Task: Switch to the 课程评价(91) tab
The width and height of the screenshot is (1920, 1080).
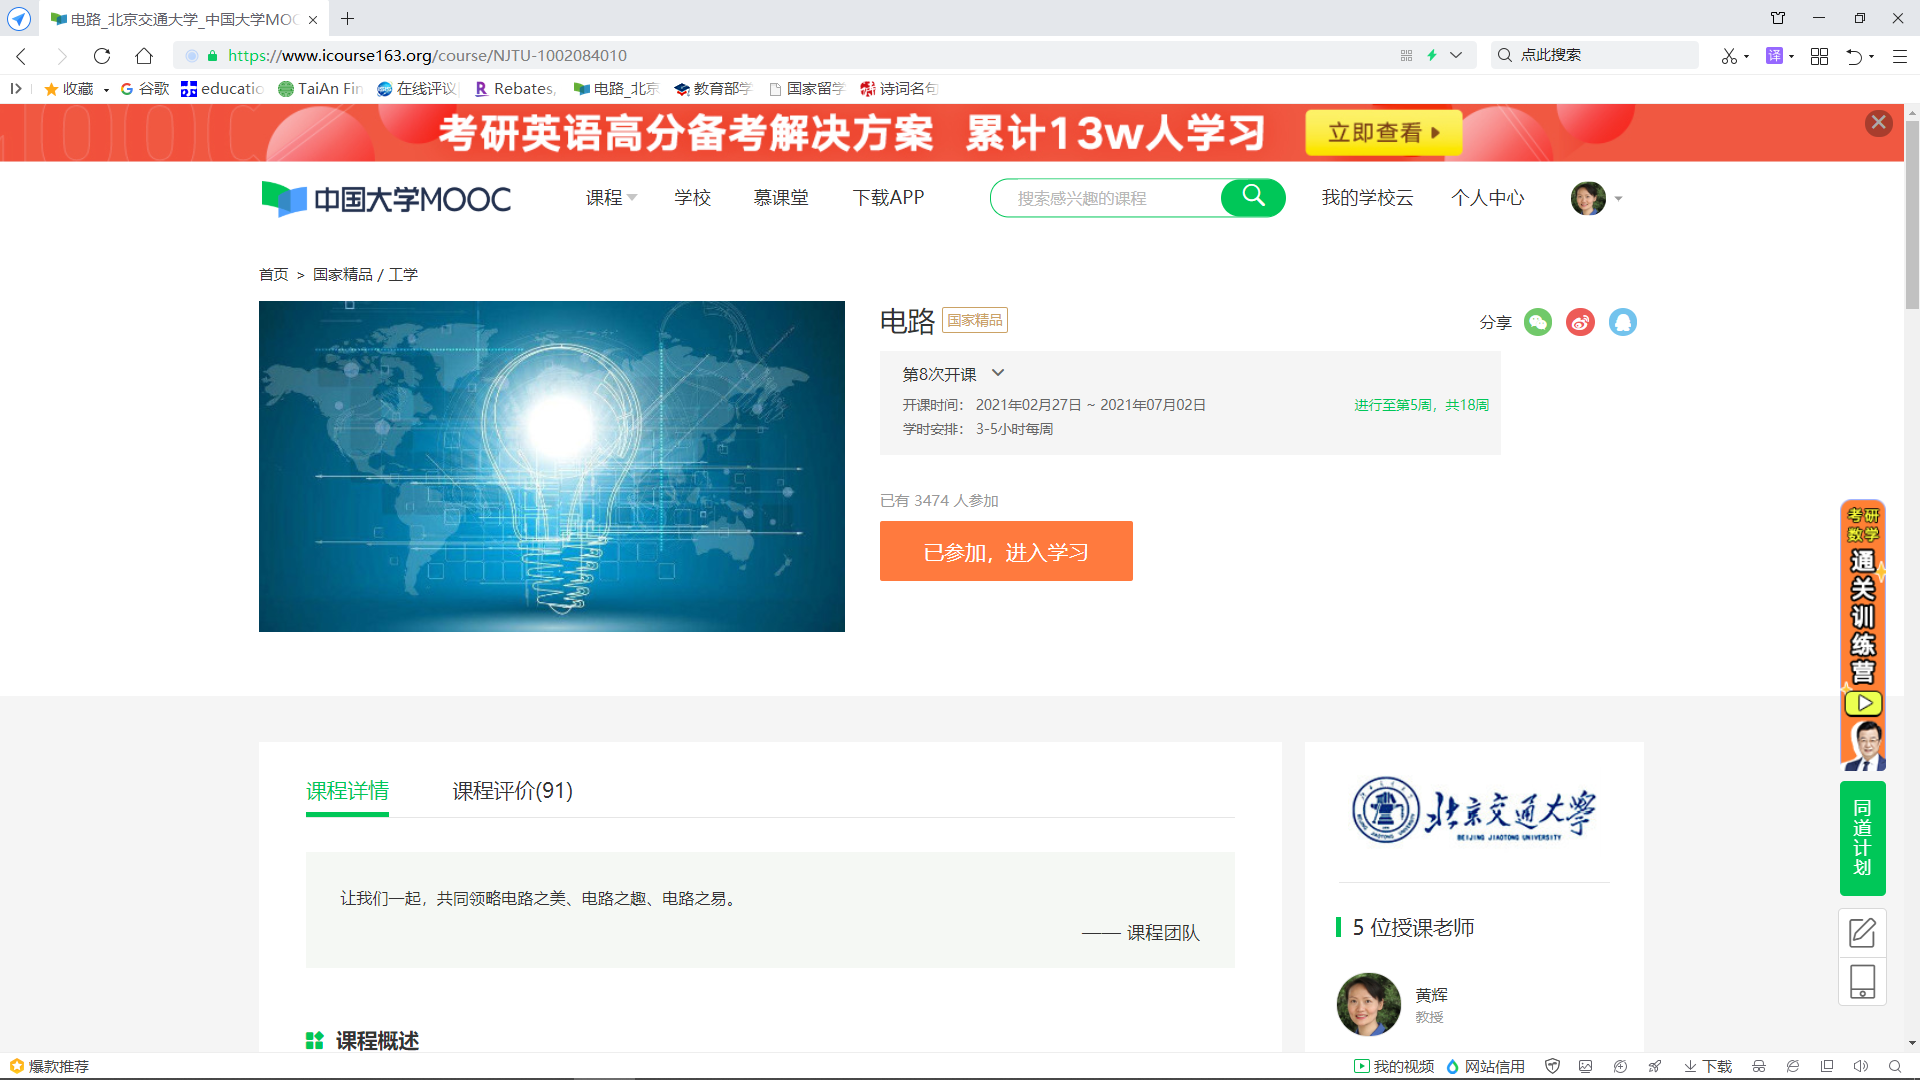Action: click(x=512, y=791)
